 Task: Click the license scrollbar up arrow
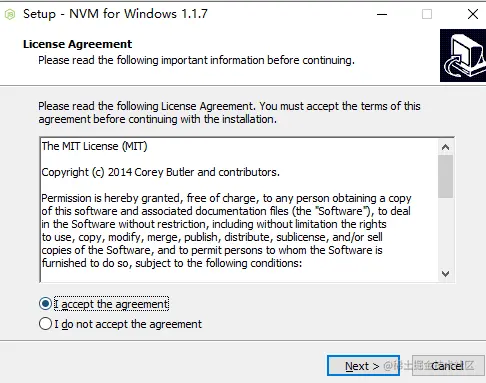445,147
